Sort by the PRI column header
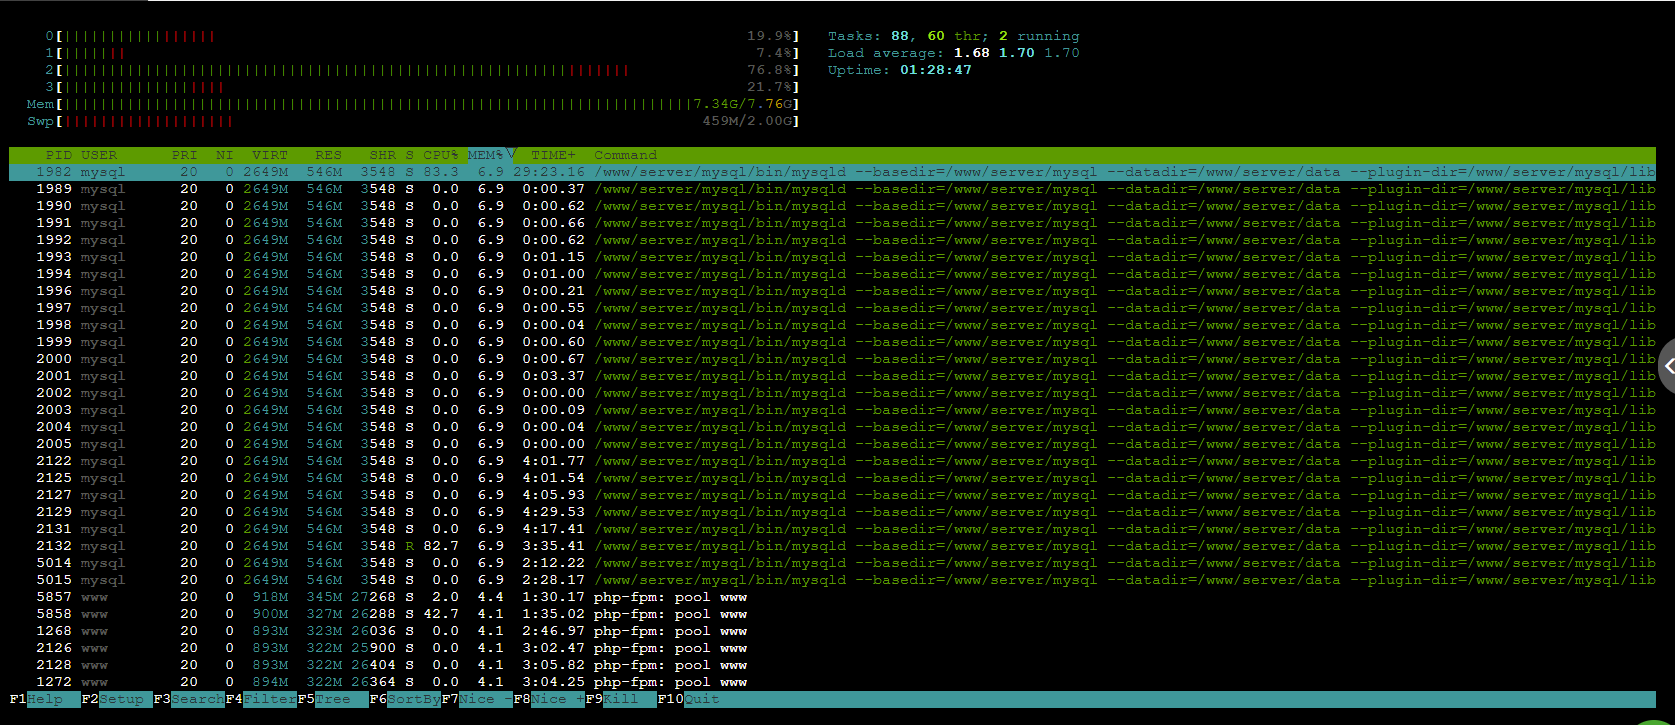Image resolution: width=1675 pixels, height=725 pixels. (x=184, y=155)
